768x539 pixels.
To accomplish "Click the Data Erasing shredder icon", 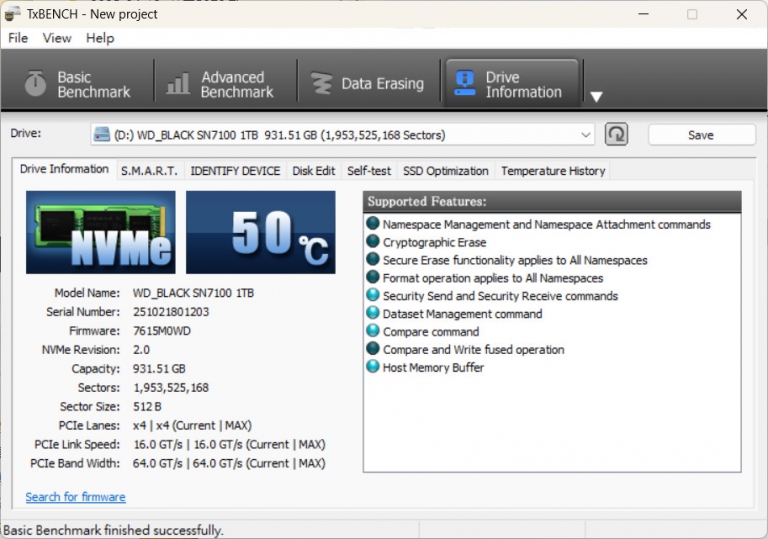I will [322, 83].
